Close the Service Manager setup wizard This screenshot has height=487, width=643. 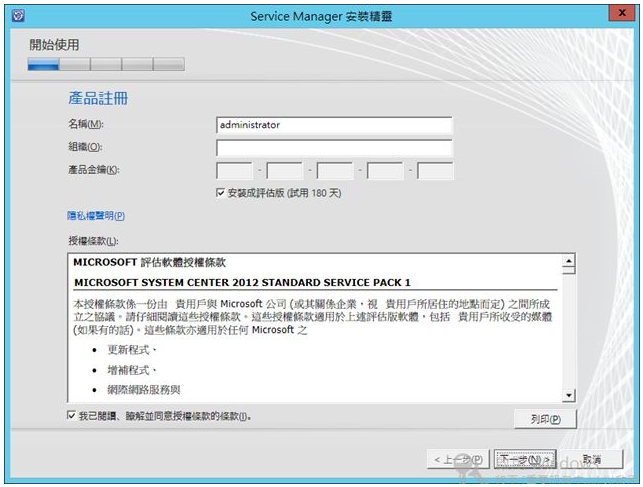(622, 13)
